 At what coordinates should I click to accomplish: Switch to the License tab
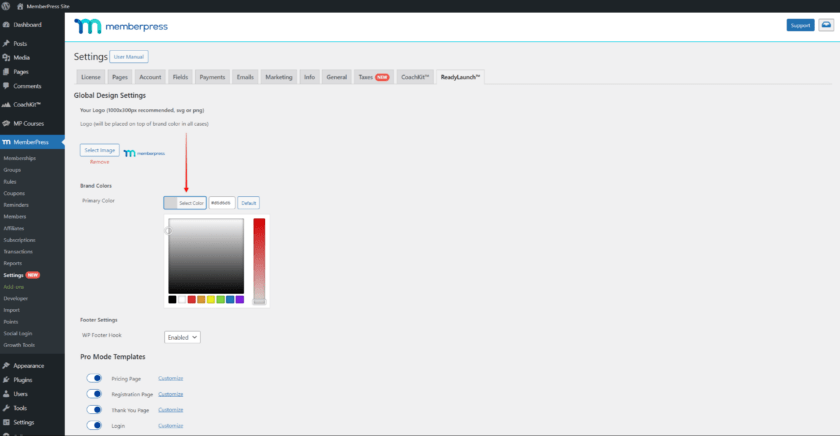point(91,77)
